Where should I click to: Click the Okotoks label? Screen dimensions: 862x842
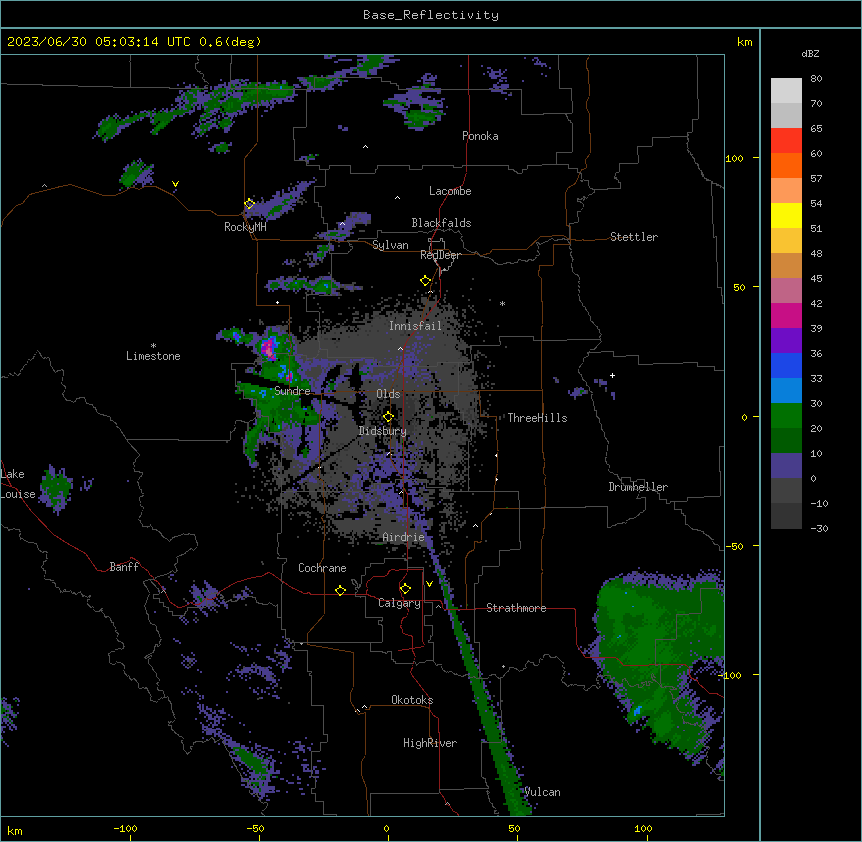412,700
